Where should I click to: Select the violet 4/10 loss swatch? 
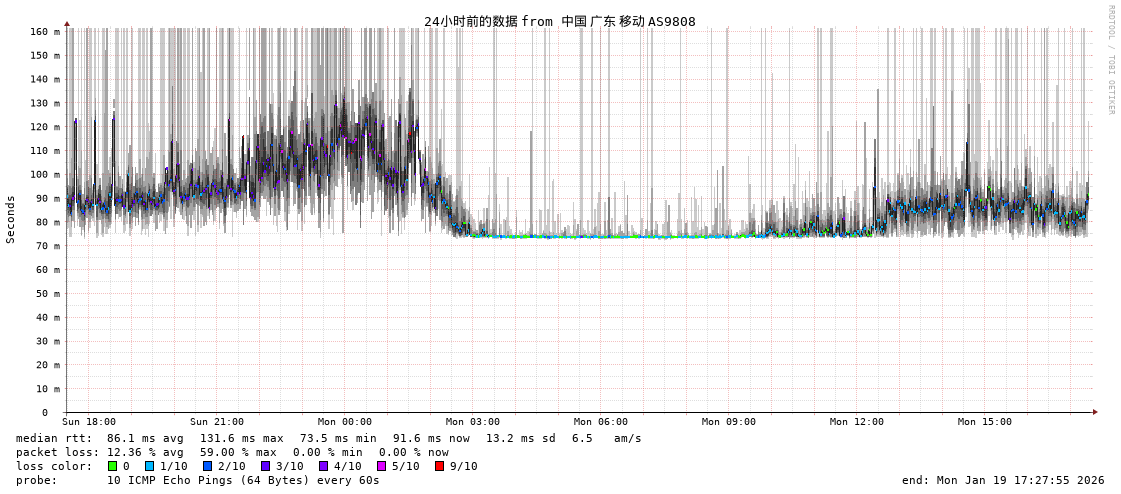323,466
